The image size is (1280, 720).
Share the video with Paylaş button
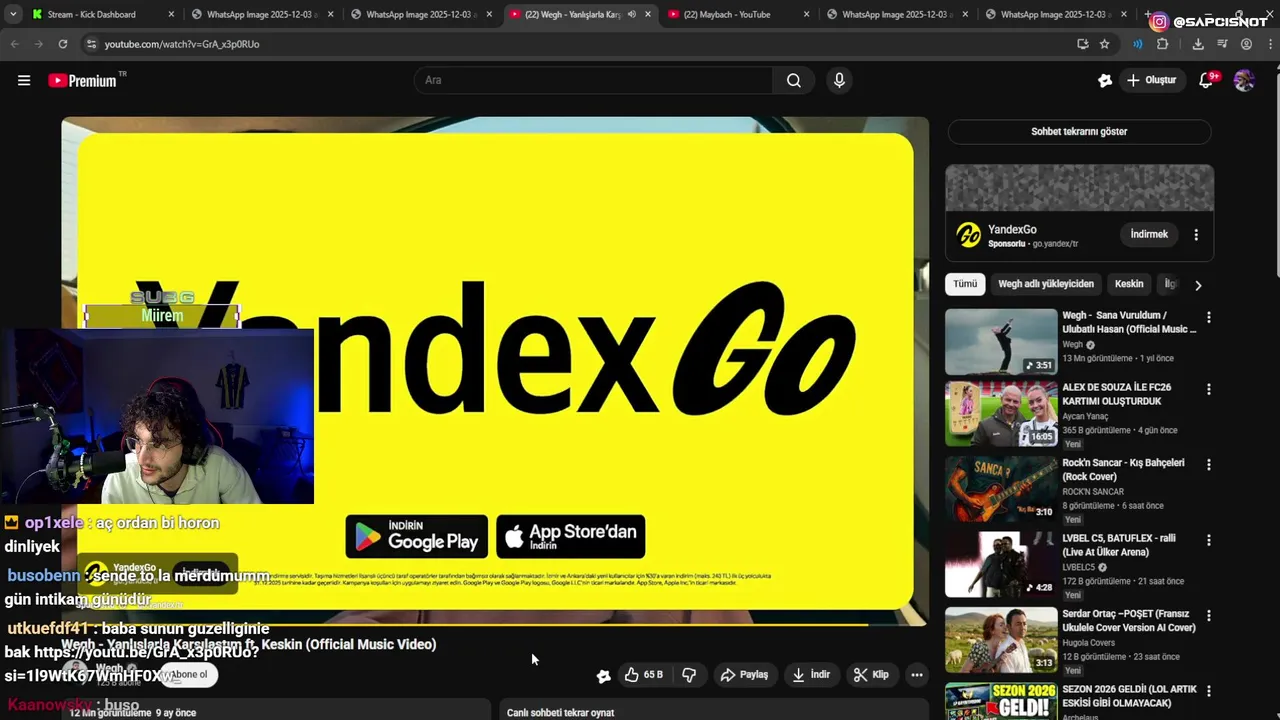[743, 675]
